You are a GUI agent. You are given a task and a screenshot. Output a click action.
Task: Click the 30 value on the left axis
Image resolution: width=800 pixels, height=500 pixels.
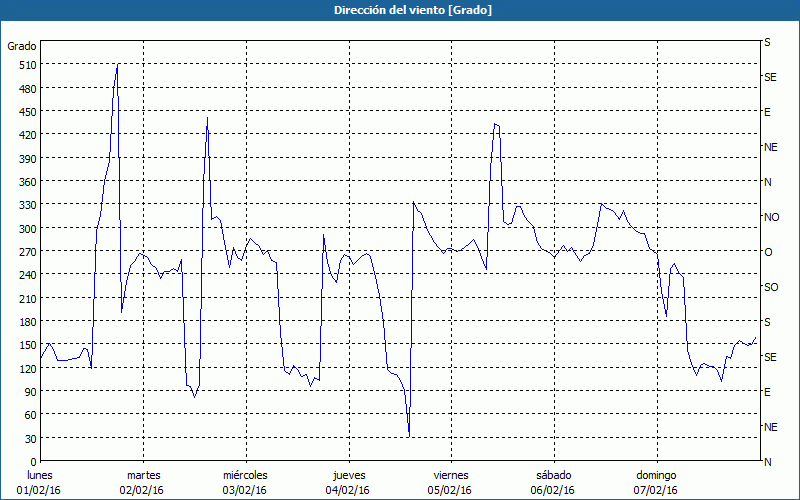pos(29,439)
